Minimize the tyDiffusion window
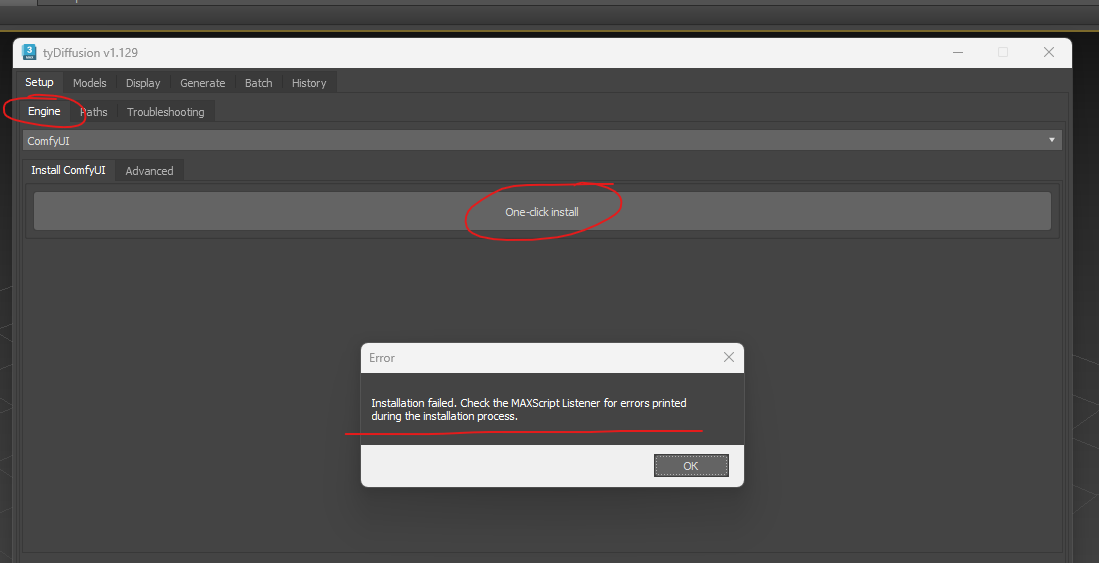Image resolution: width=1099 pixels, height=563 pixels. pos(958,53)
